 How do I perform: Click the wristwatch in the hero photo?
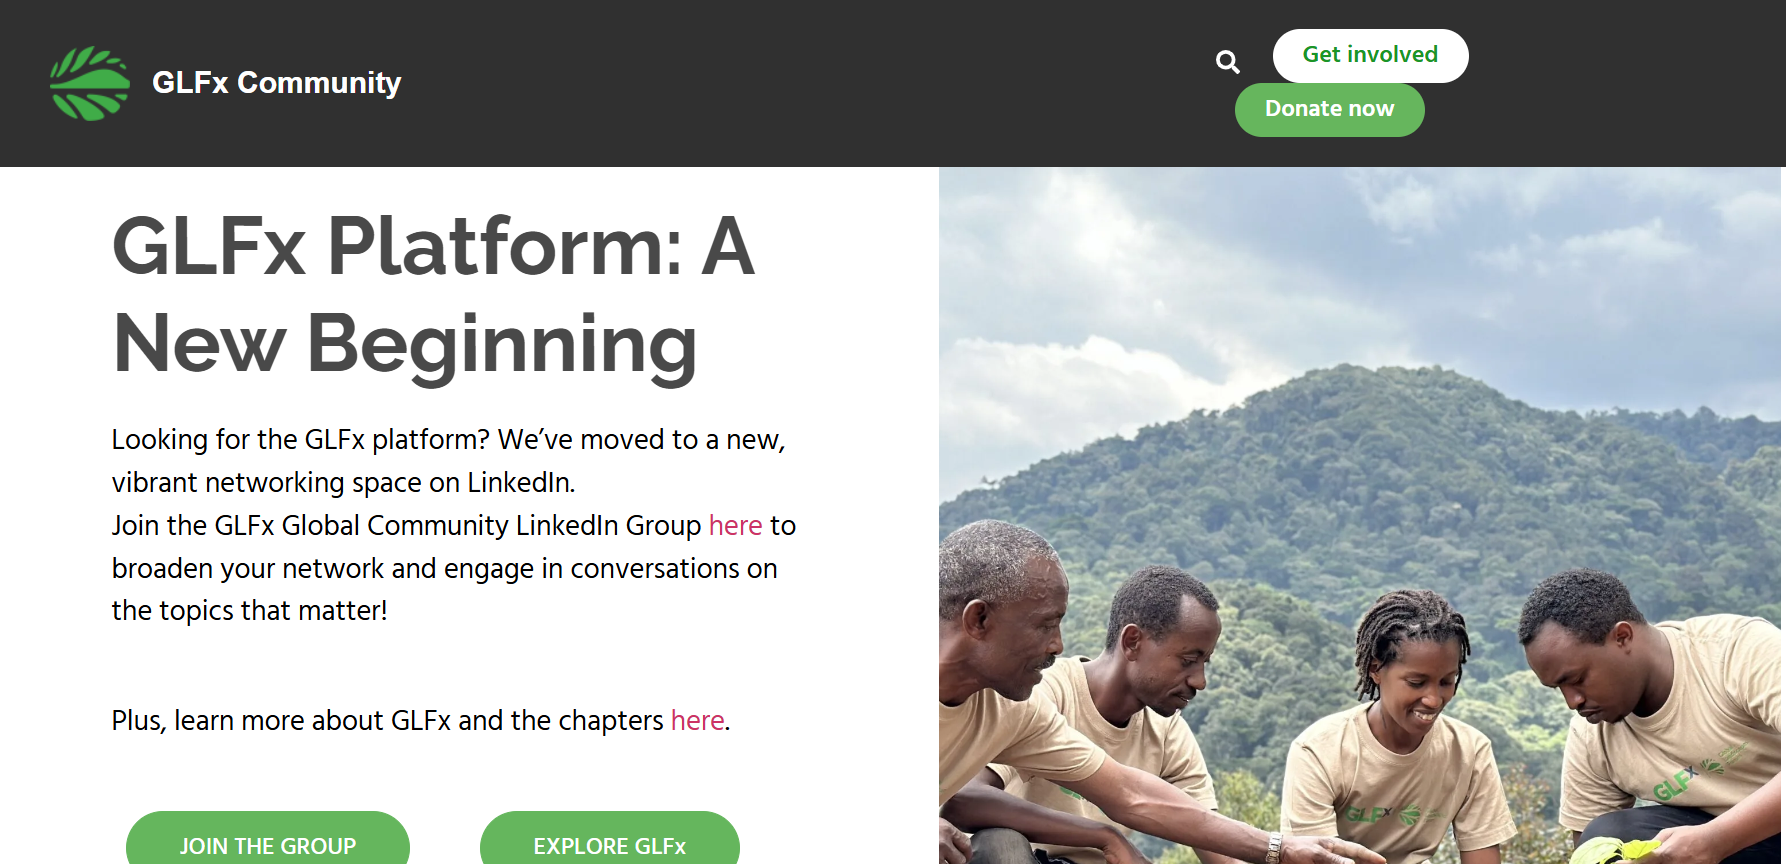(1273, 848)
